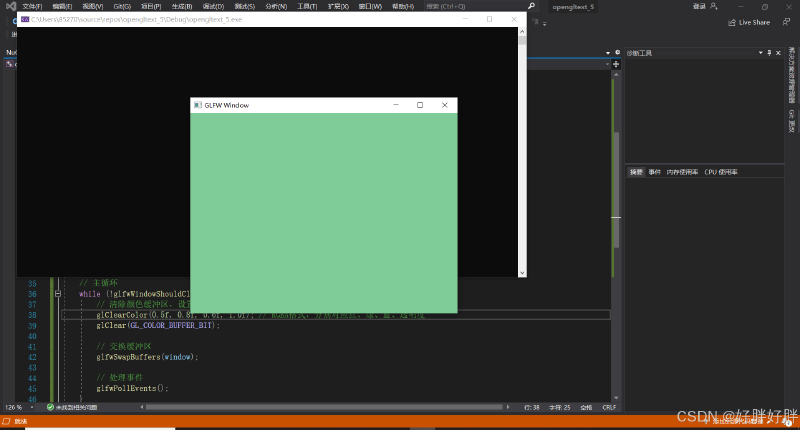Click the editor tab well gear icon
Image resolution: width=800 pixels, height=430 pixels.
coord(617,53)
